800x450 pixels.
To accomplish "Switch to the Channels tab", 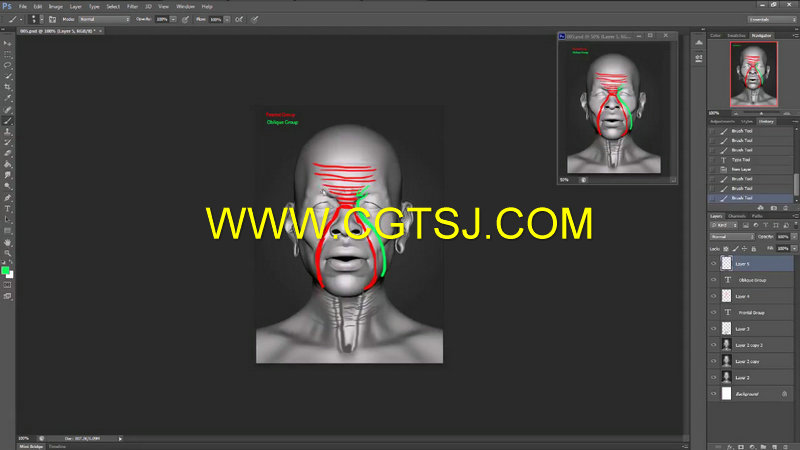I will click(x=737, y=216).
